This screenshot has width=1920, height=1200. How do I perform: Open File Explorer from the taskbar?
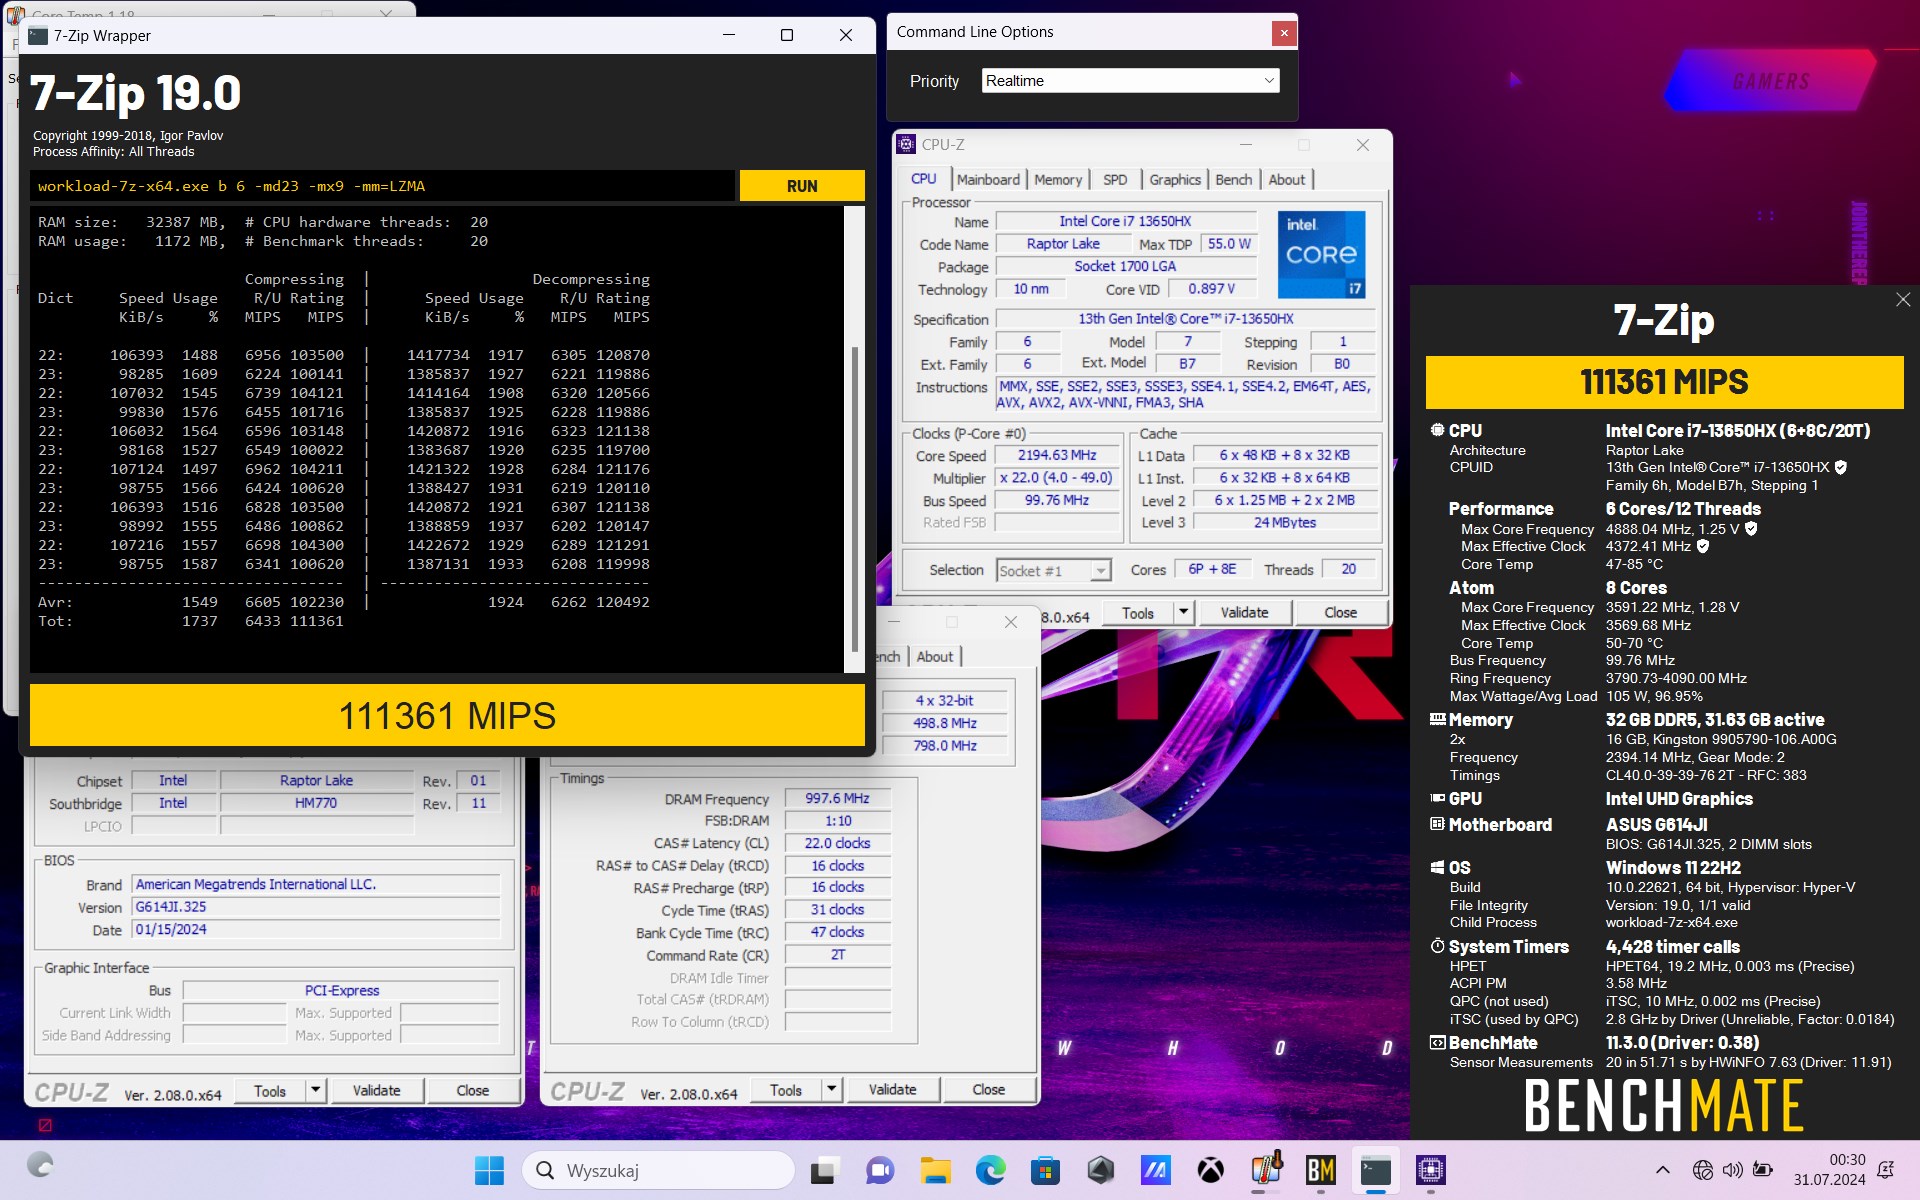[x=935, y=1170]
